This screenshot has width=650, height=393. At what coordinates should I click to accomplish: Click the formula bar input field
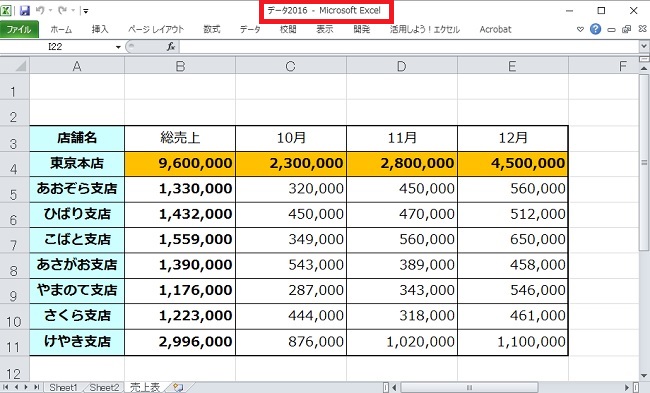pos(409,46)
